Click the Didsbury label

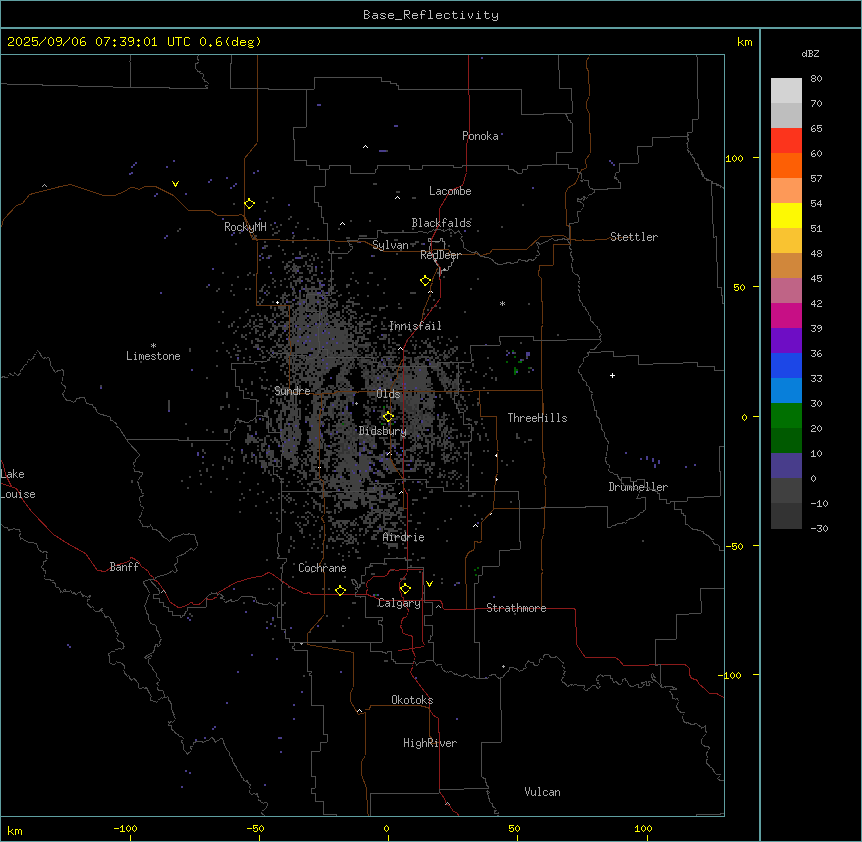pyautogui.click(x=383, y=431)
